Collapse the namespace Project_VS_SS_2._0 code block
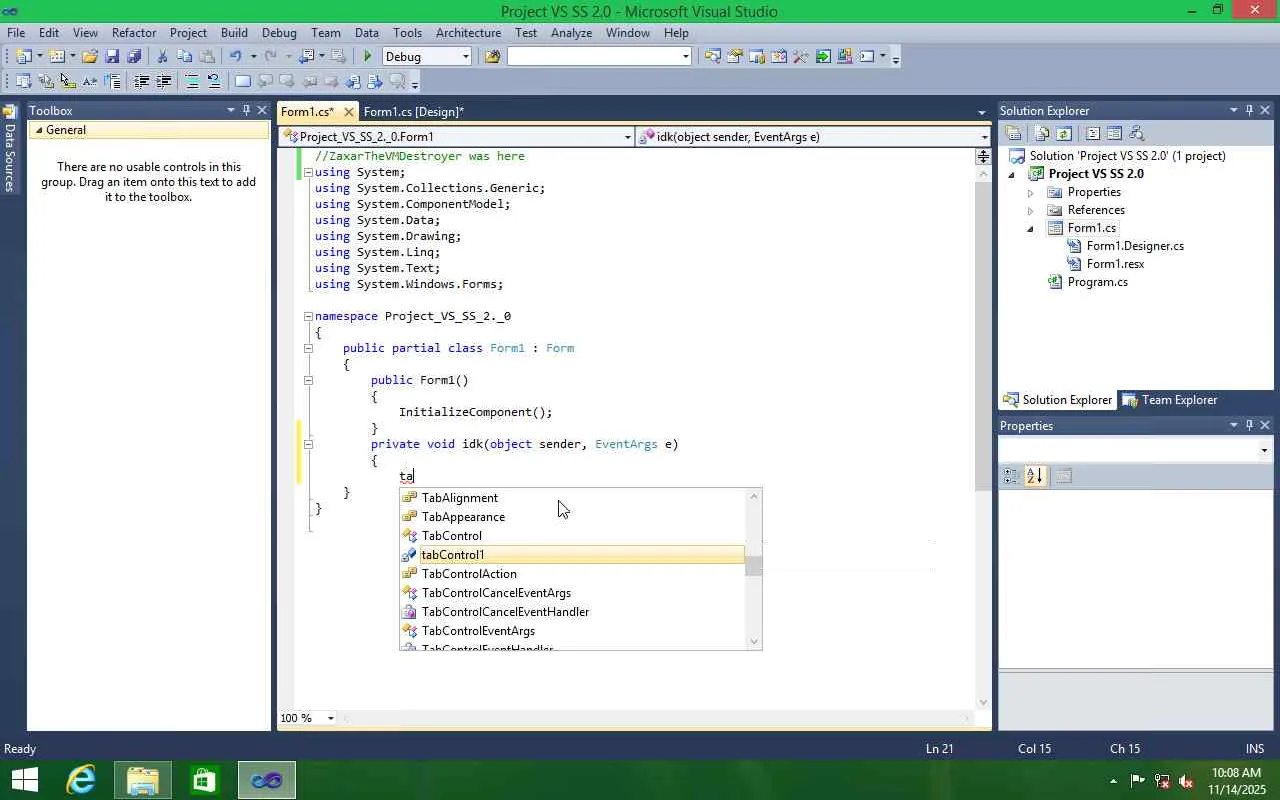This screenshot has height=800, width=1280. (308, 316)
